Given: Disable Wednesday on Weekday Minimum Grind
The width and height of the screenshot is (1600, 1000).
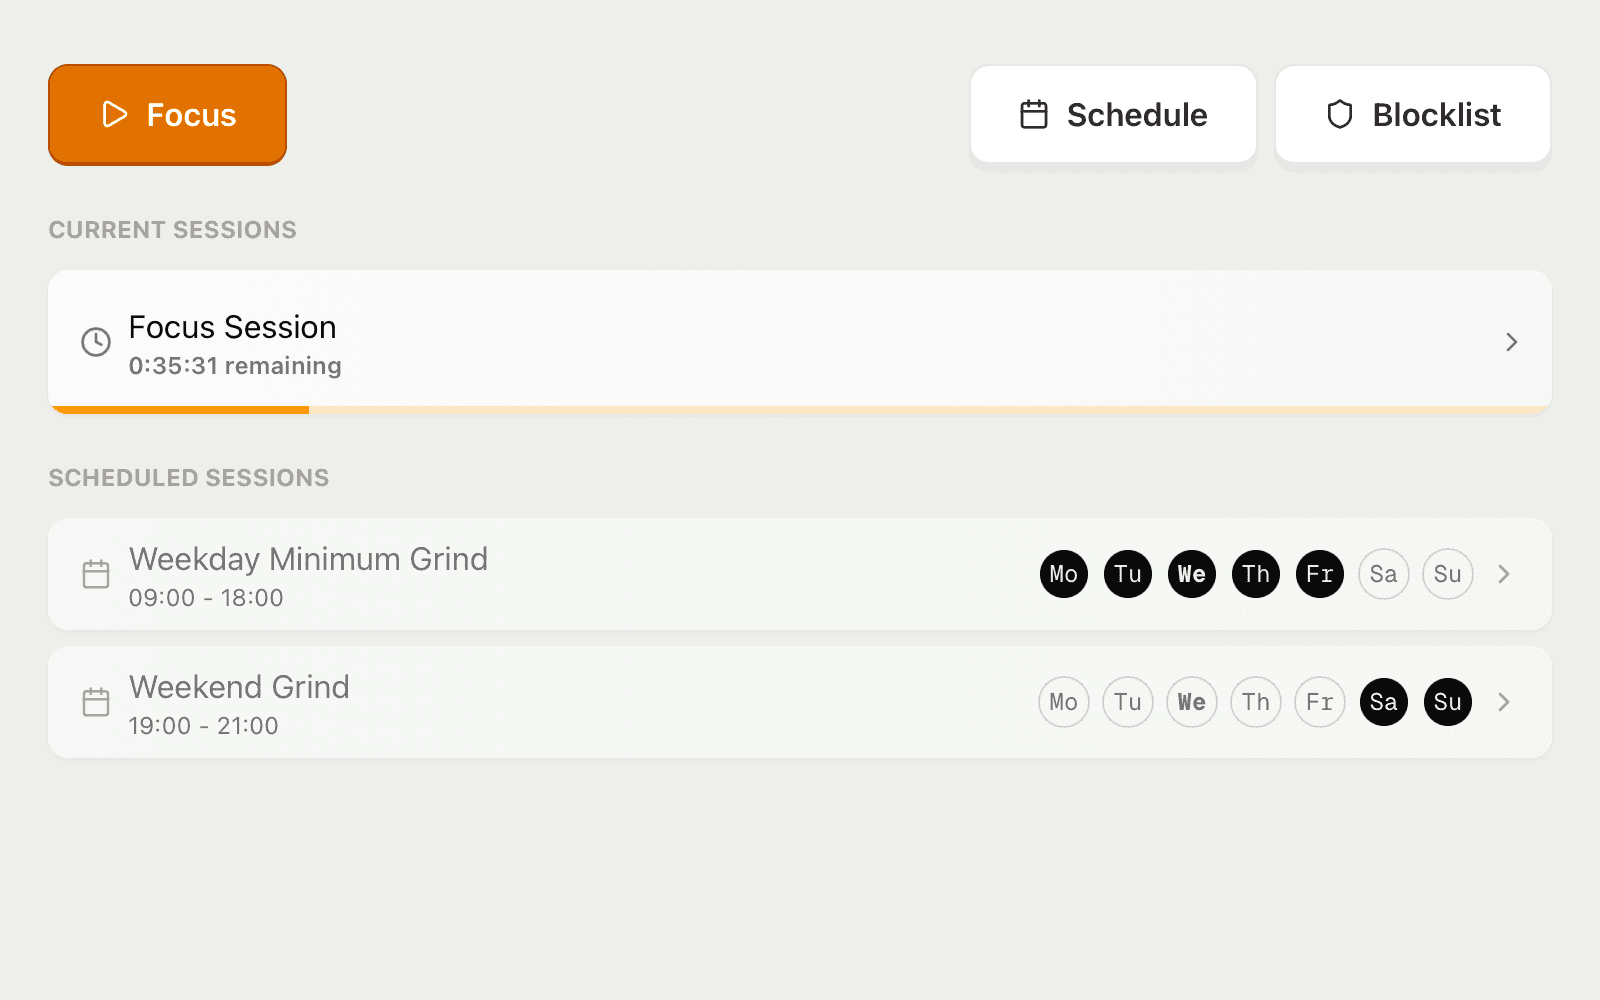Looking at the screenshot, I should [1191, 574].
